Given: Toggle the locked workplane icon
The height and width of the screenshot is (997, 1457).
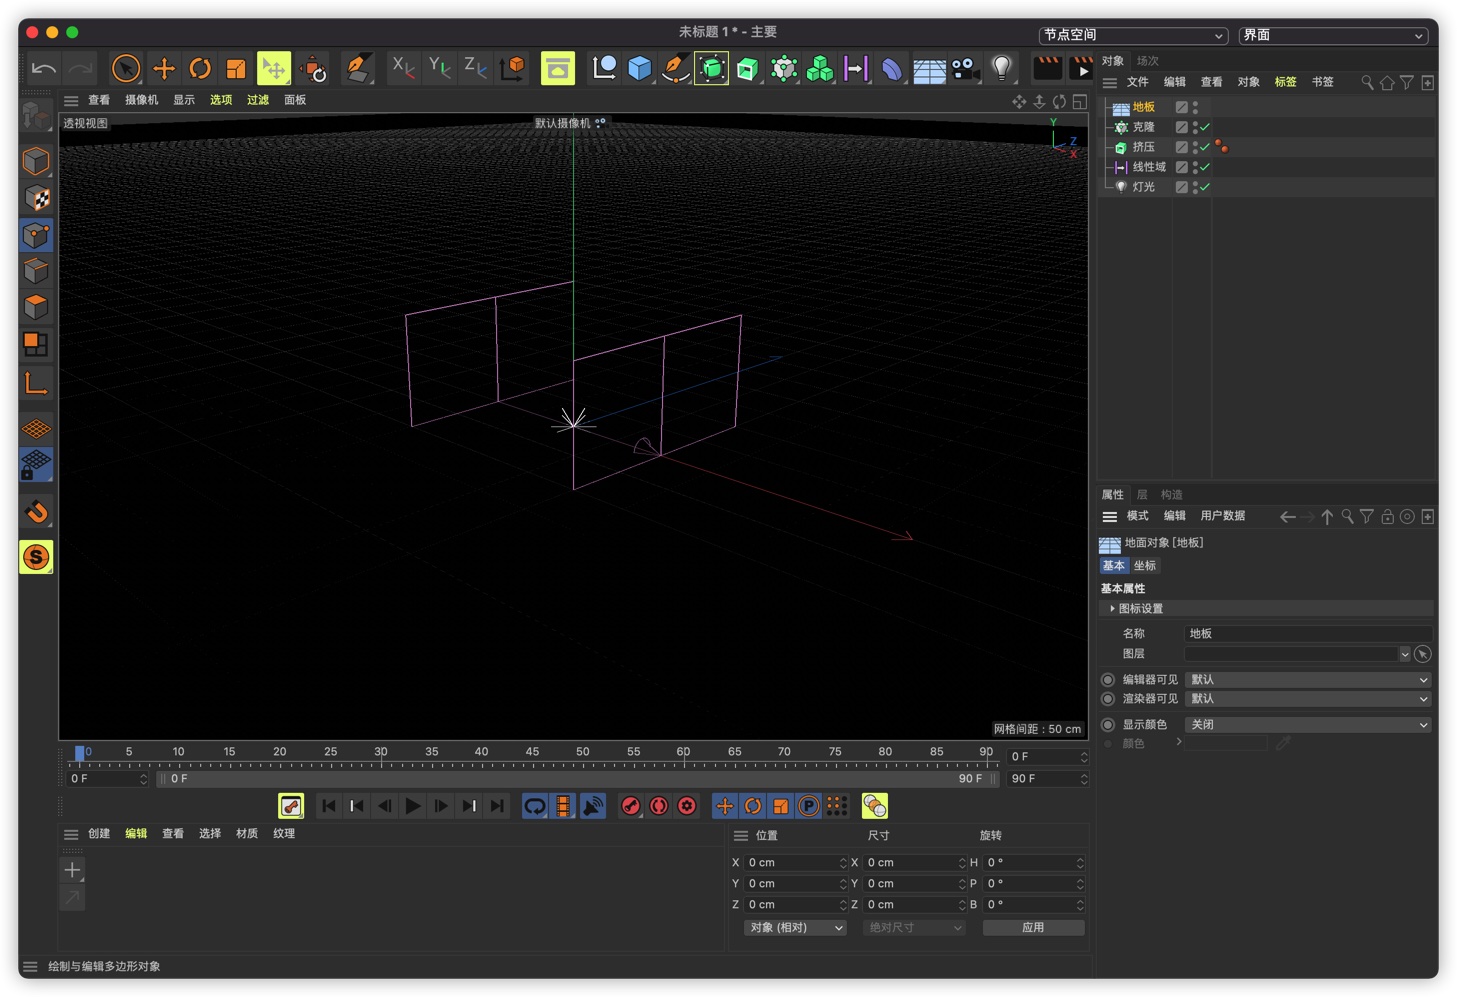Looking at the screenshot, I should pos(36,465).
